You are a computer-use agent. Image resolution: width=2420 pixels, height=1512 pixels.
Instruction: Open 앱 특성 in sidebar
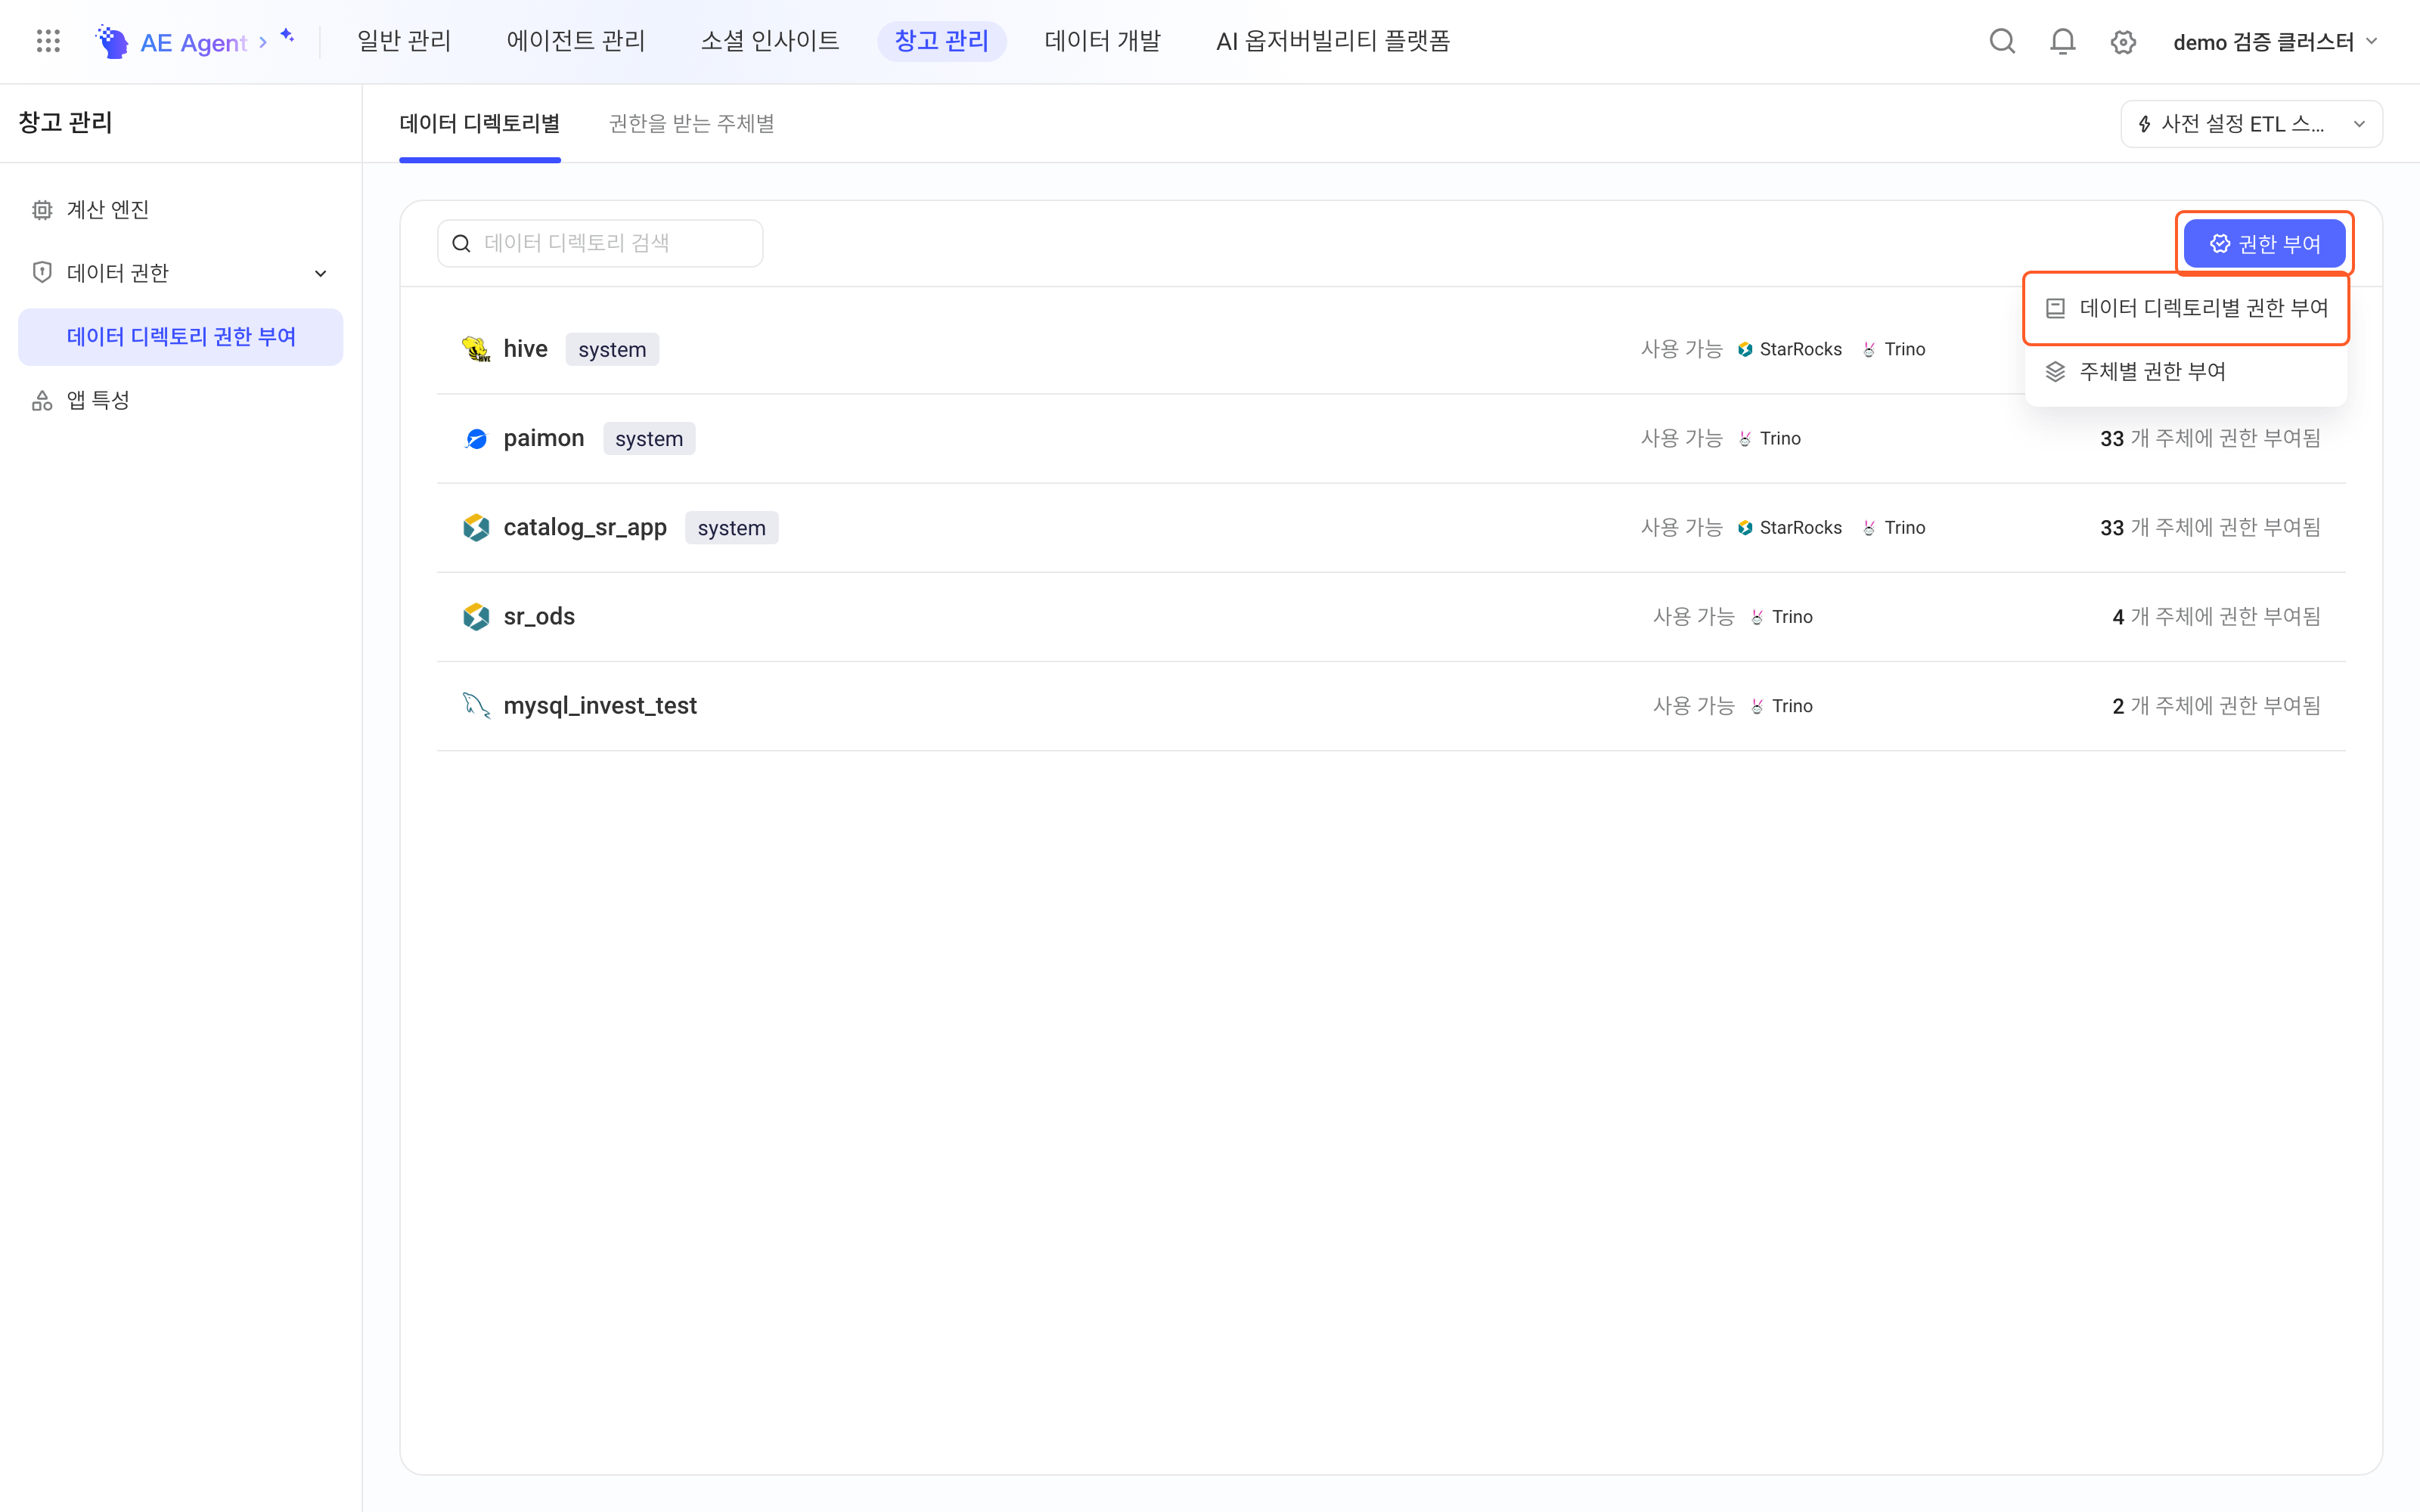tap(181, 400)
